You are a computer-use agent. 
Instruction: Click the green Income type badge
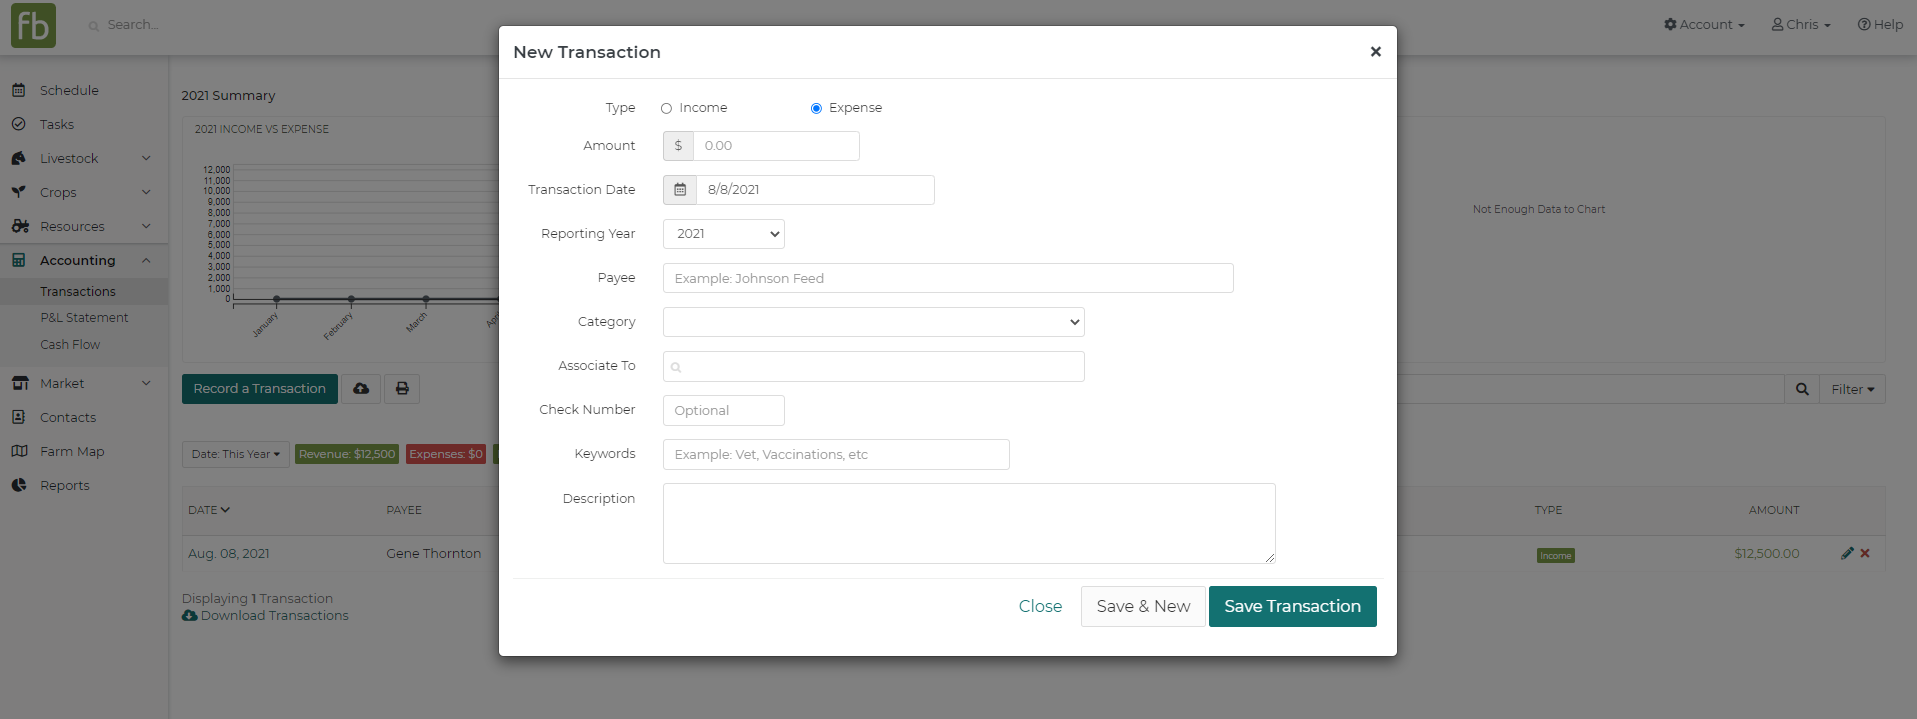[x=1555, y=555]
